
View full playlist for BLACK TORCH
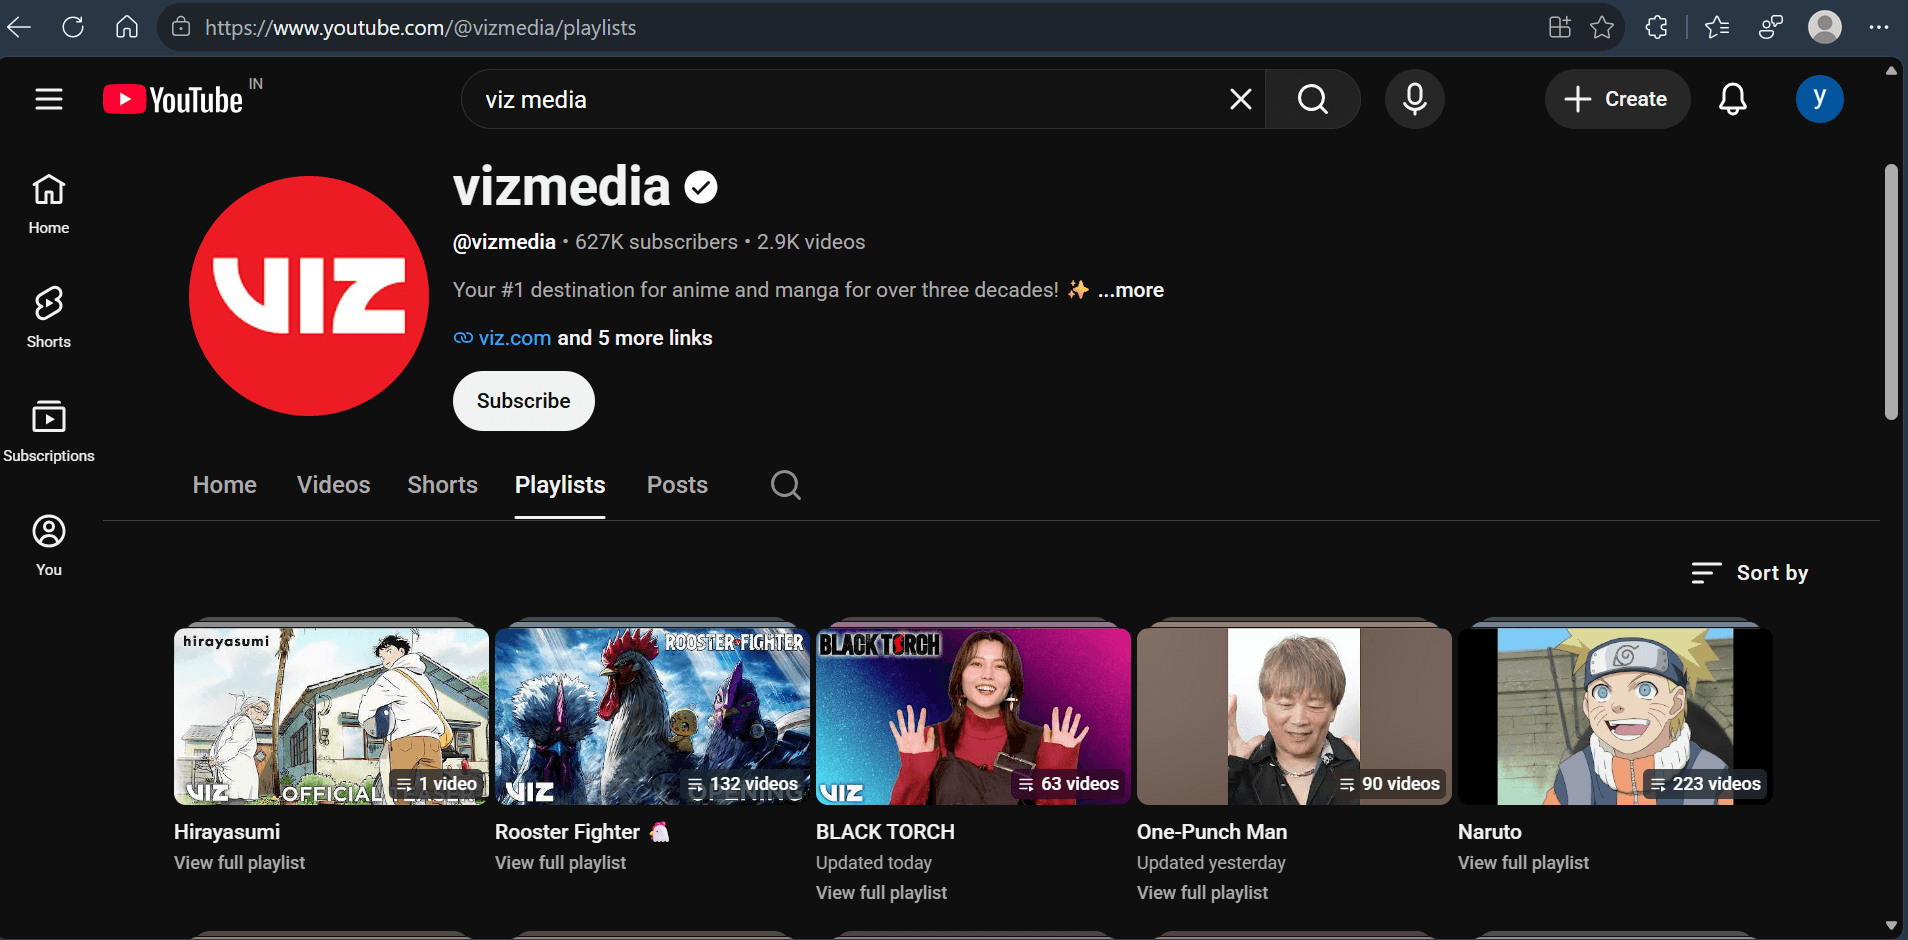(882, 893)
